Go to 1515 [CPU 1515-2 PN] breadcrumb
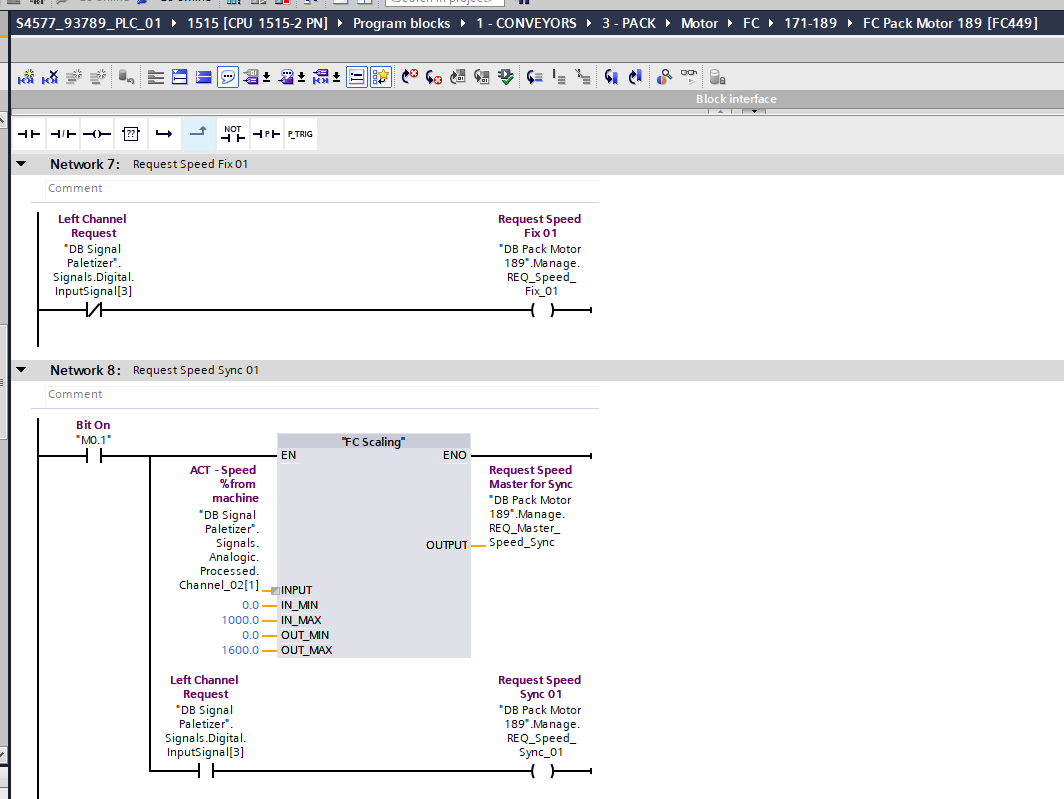 click(257, 23)
